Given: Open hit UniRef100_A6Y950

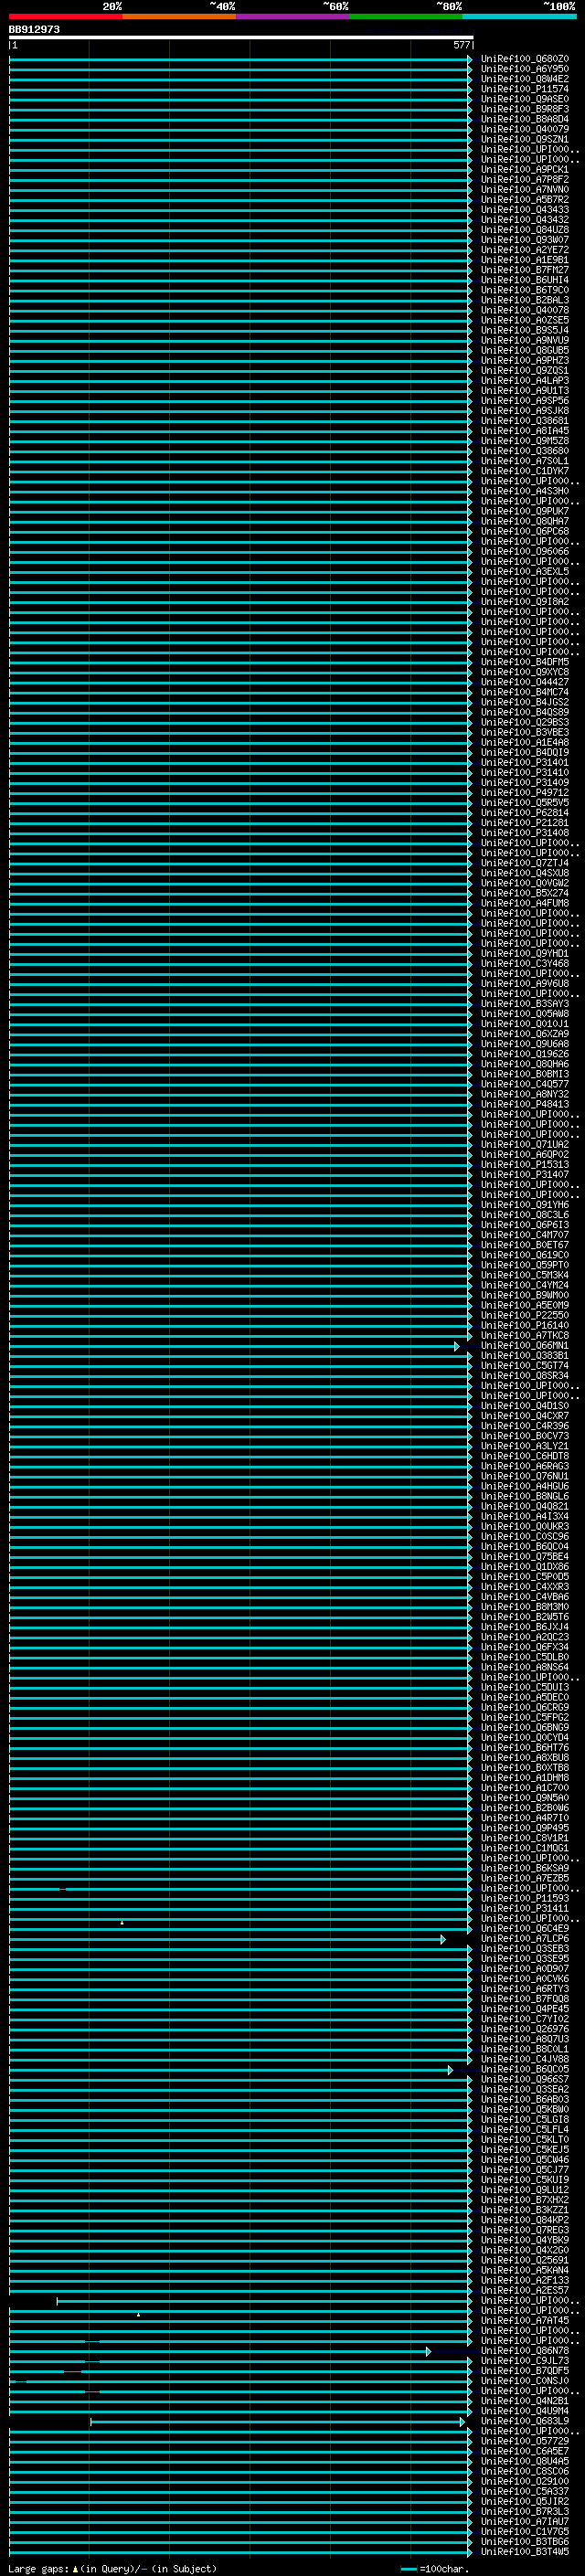Looking at the screenshot, I should [525, 69].
